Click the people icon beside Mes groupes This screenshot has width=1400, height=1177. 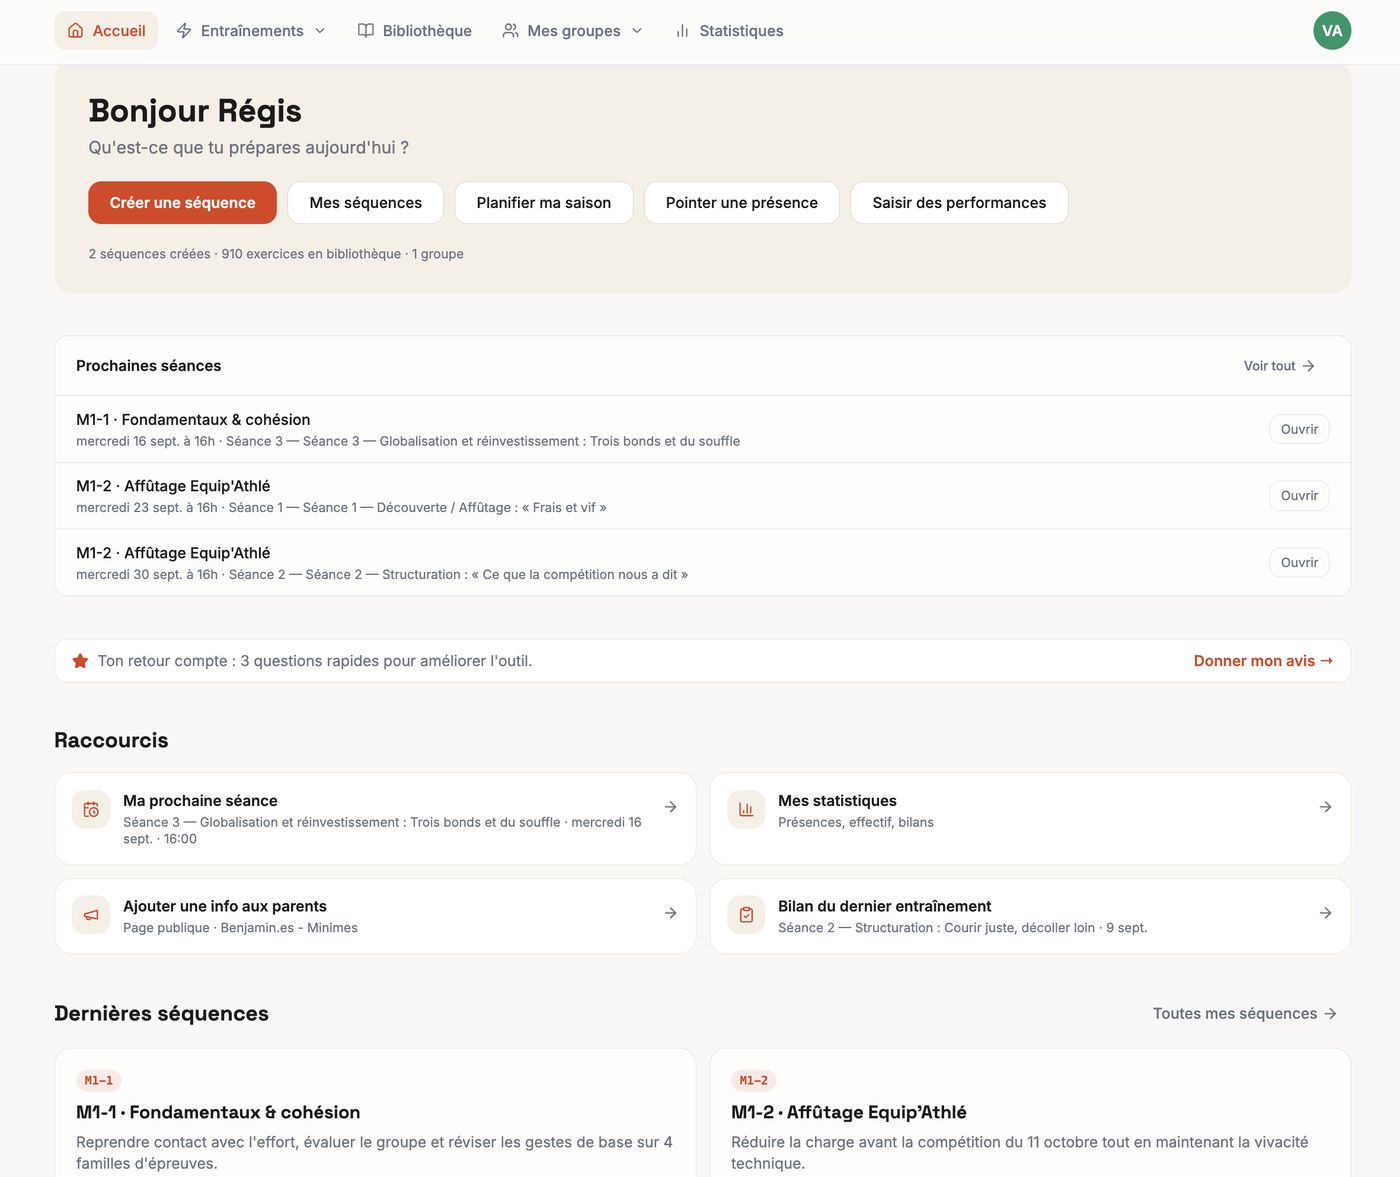tap(510, 31)
